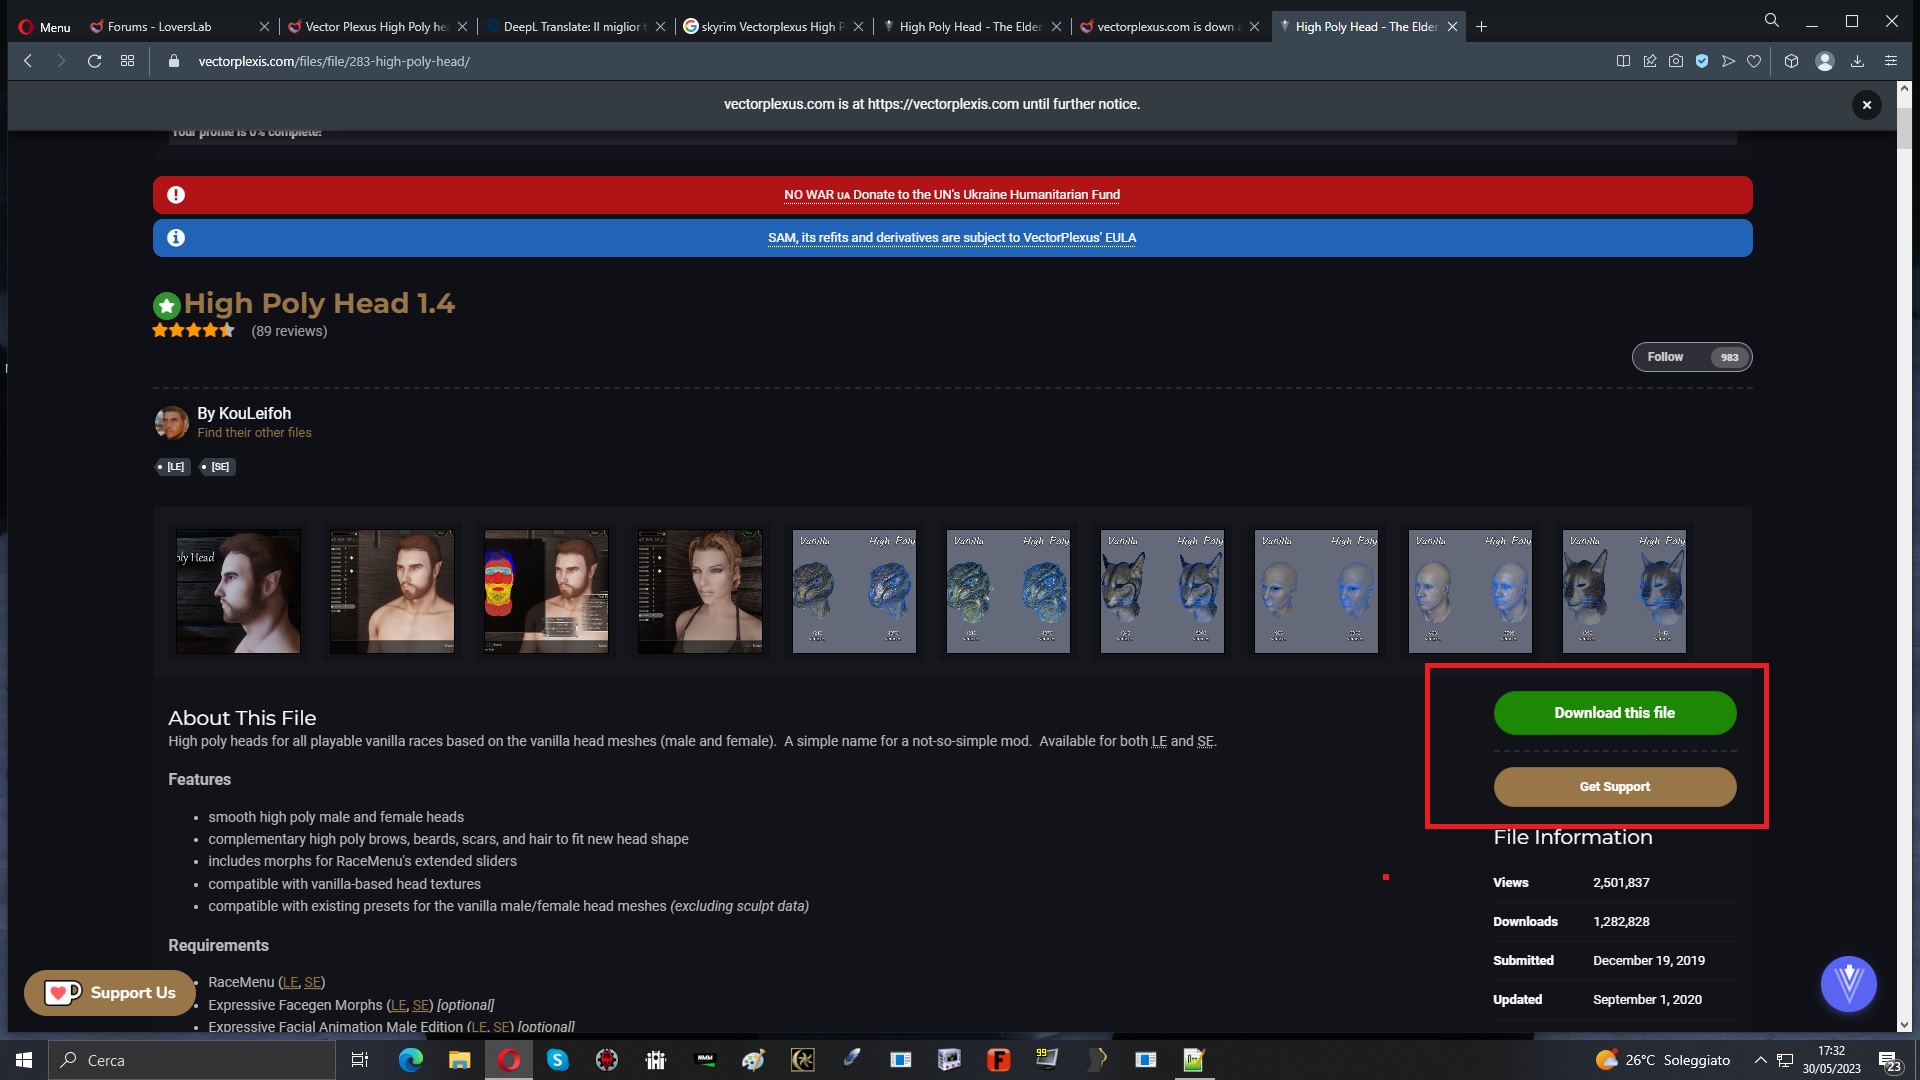Open Task View on the taskbar
The image size is (1920, 1080).
coord(360,1060)
